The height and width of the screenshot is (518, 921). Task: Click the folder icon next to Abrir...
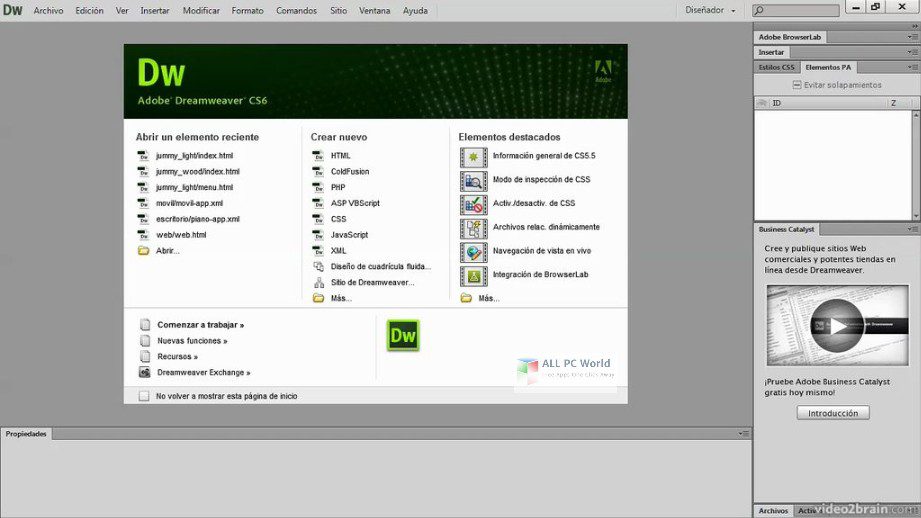point(143,251)
